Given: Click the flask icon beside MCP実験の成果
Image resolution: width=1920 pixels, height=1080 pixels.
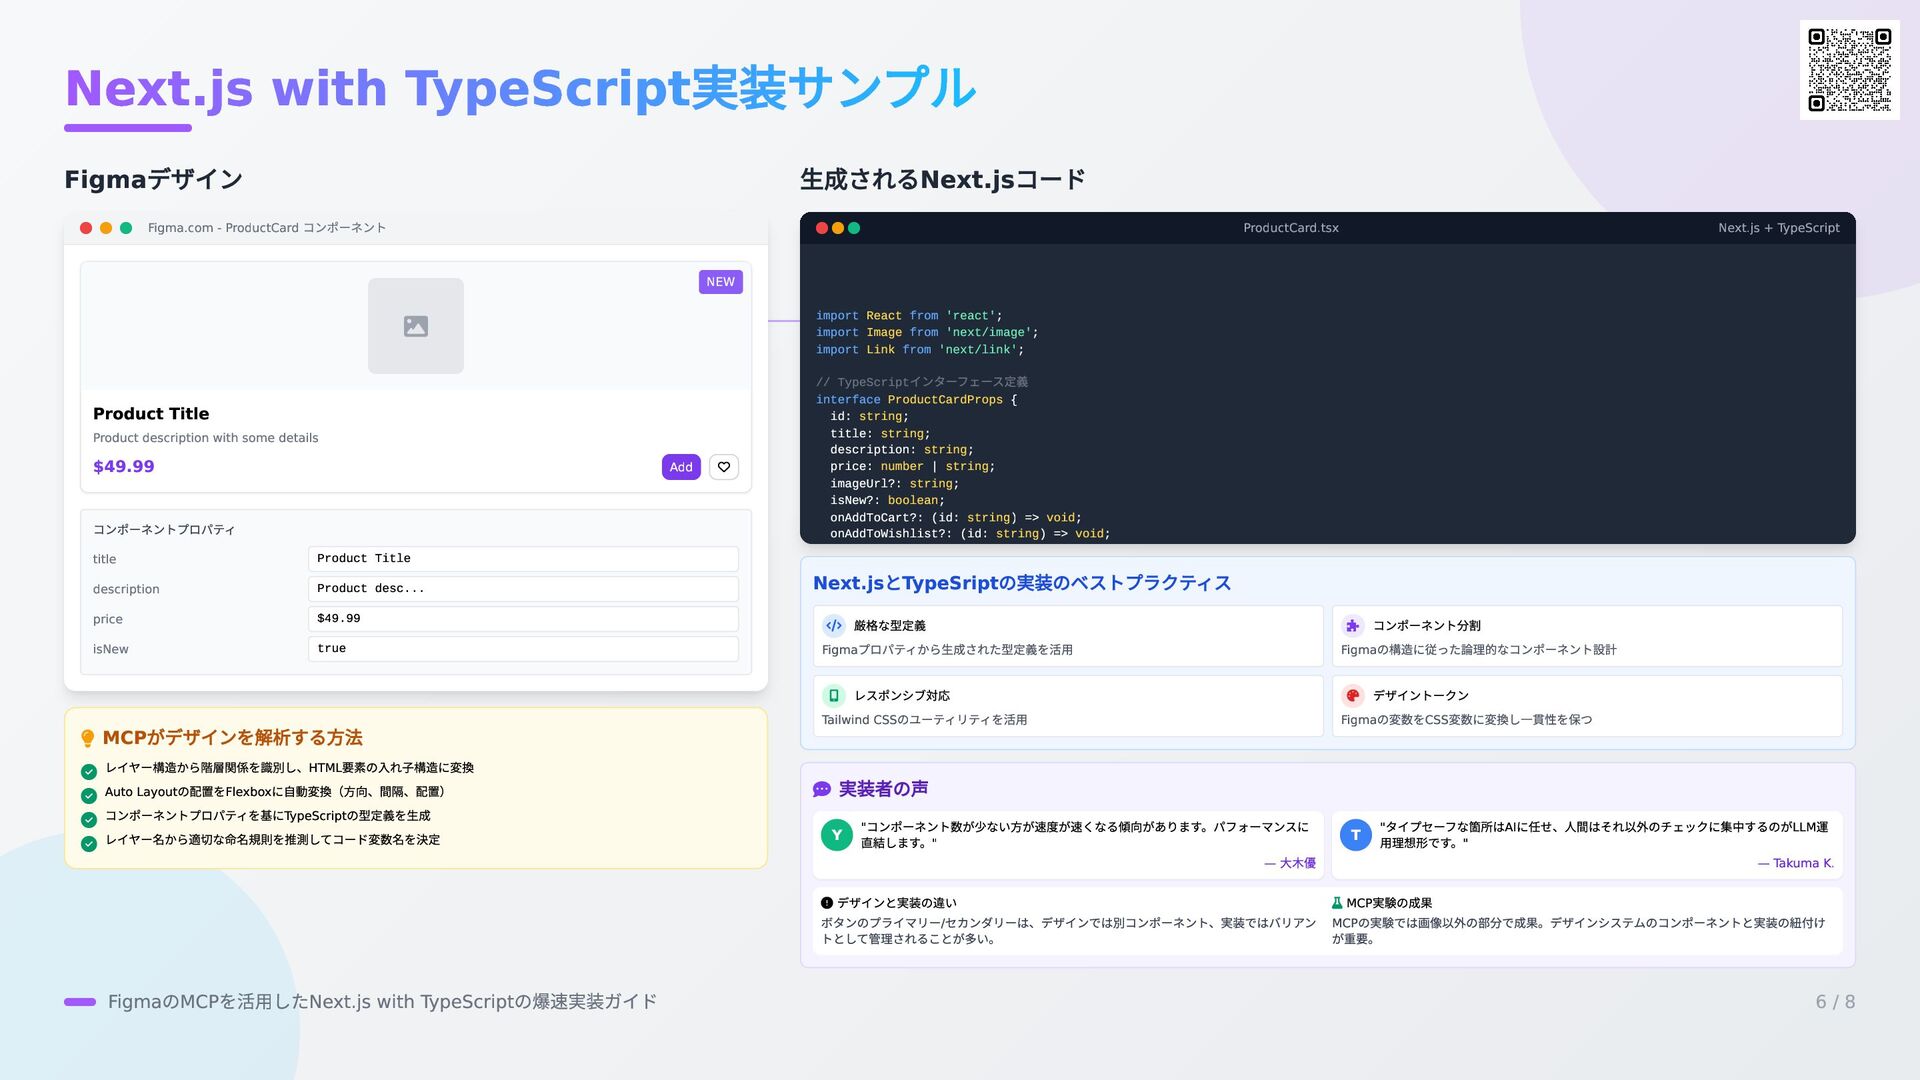Looking at the screenshot, I should (1337, 903).
